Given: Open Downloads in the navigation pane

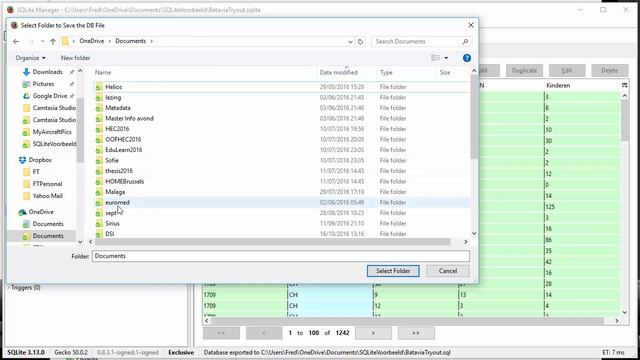Looking at the screenshot, I should click(47, 72).
